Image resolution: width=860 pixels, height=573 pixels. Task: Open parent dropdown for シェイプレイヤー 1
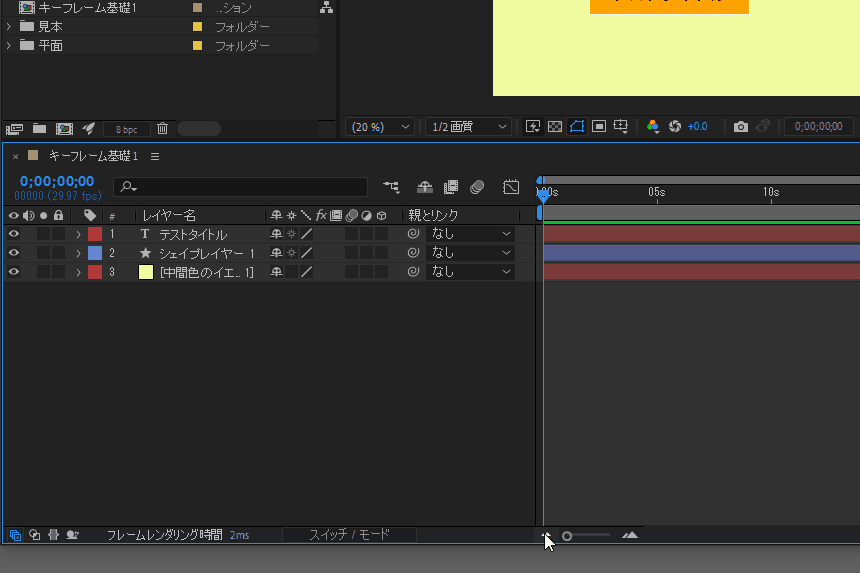(x=470, y=253)
